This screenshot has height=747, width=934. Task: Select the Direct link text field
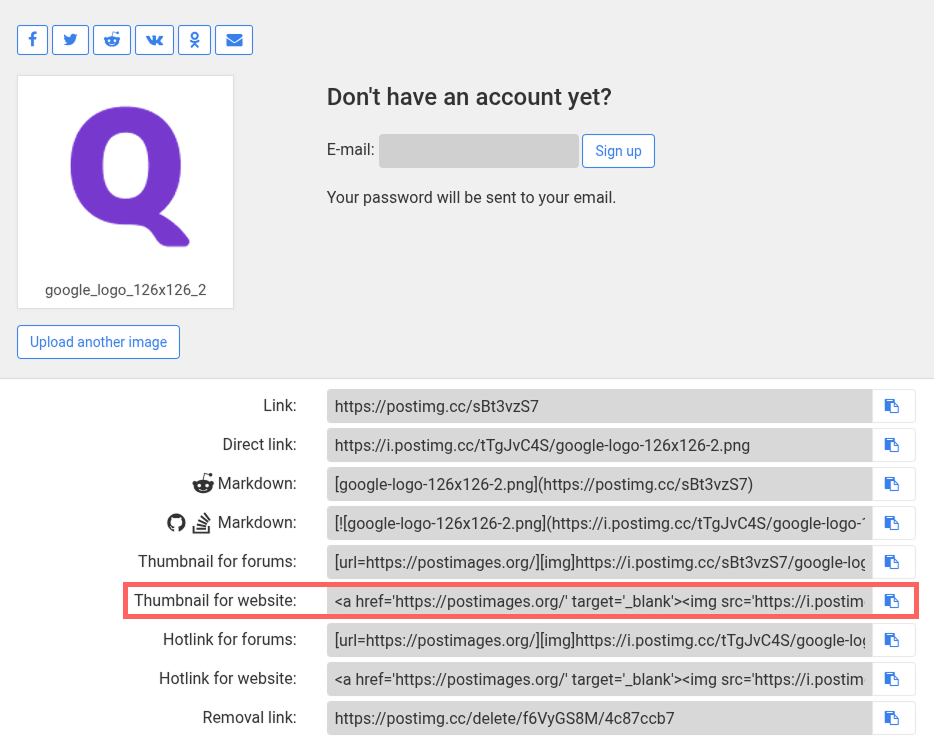[599, 445]
